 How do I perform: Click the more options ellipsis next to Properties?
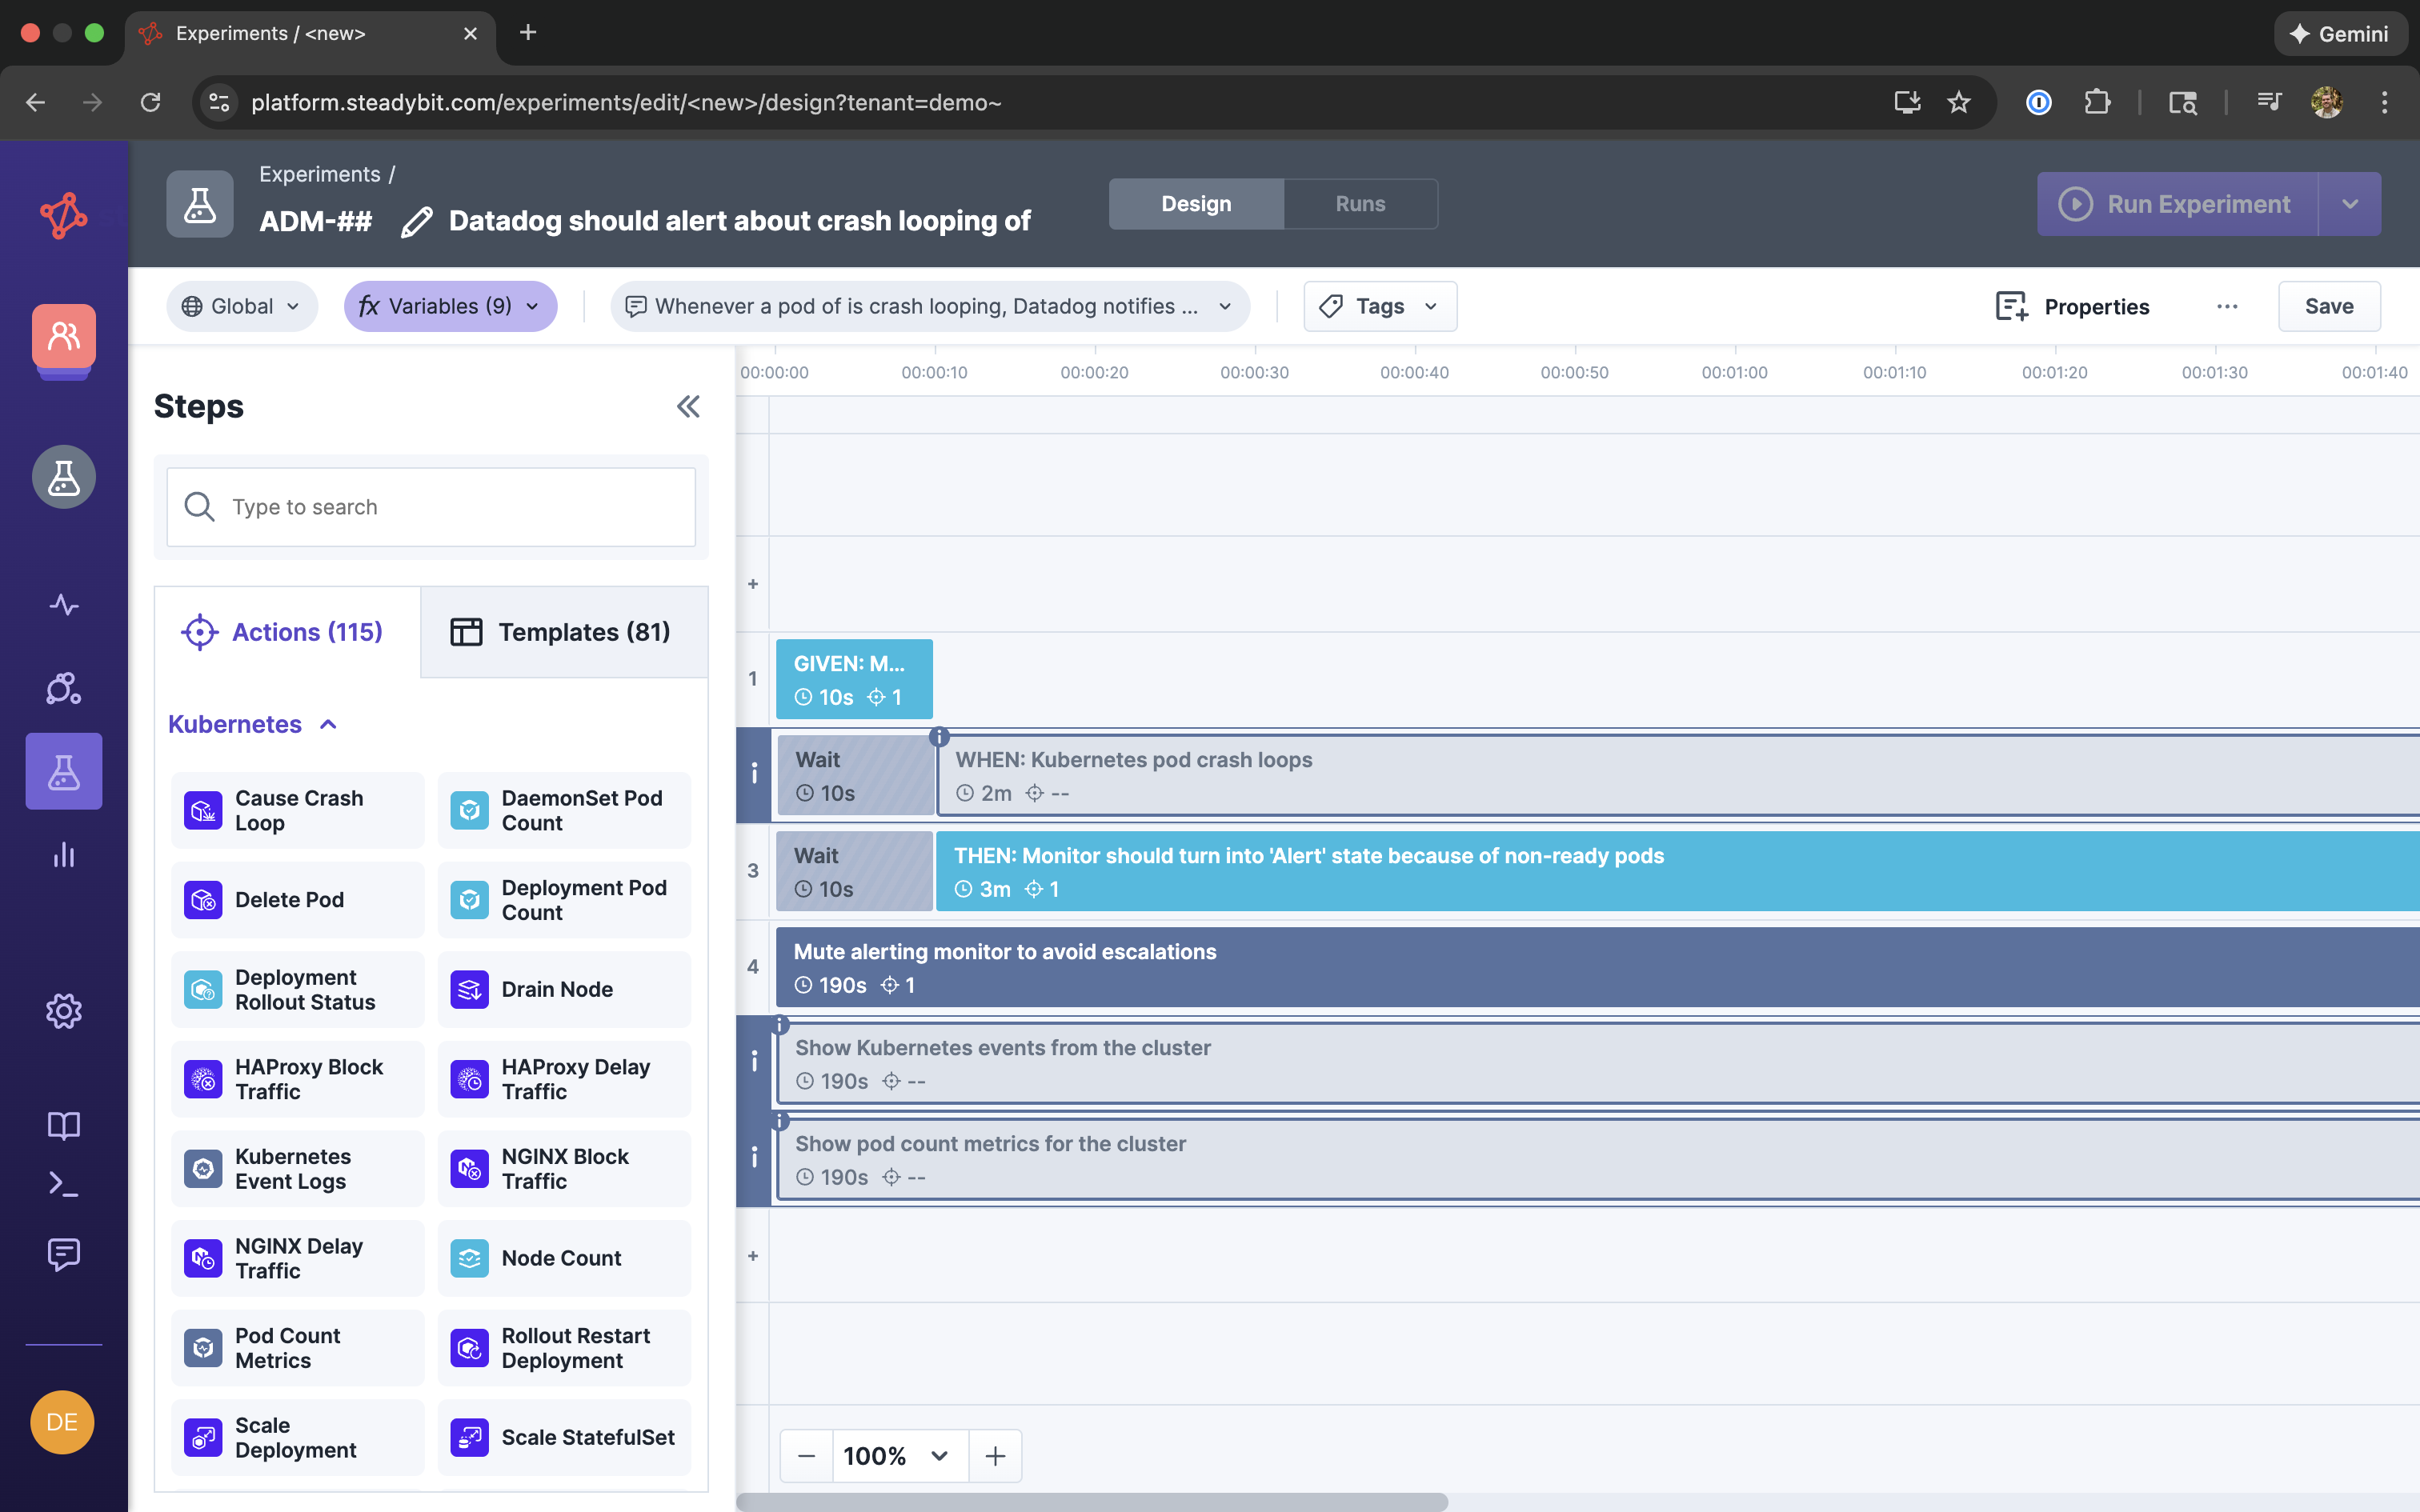pos(2227,306)
